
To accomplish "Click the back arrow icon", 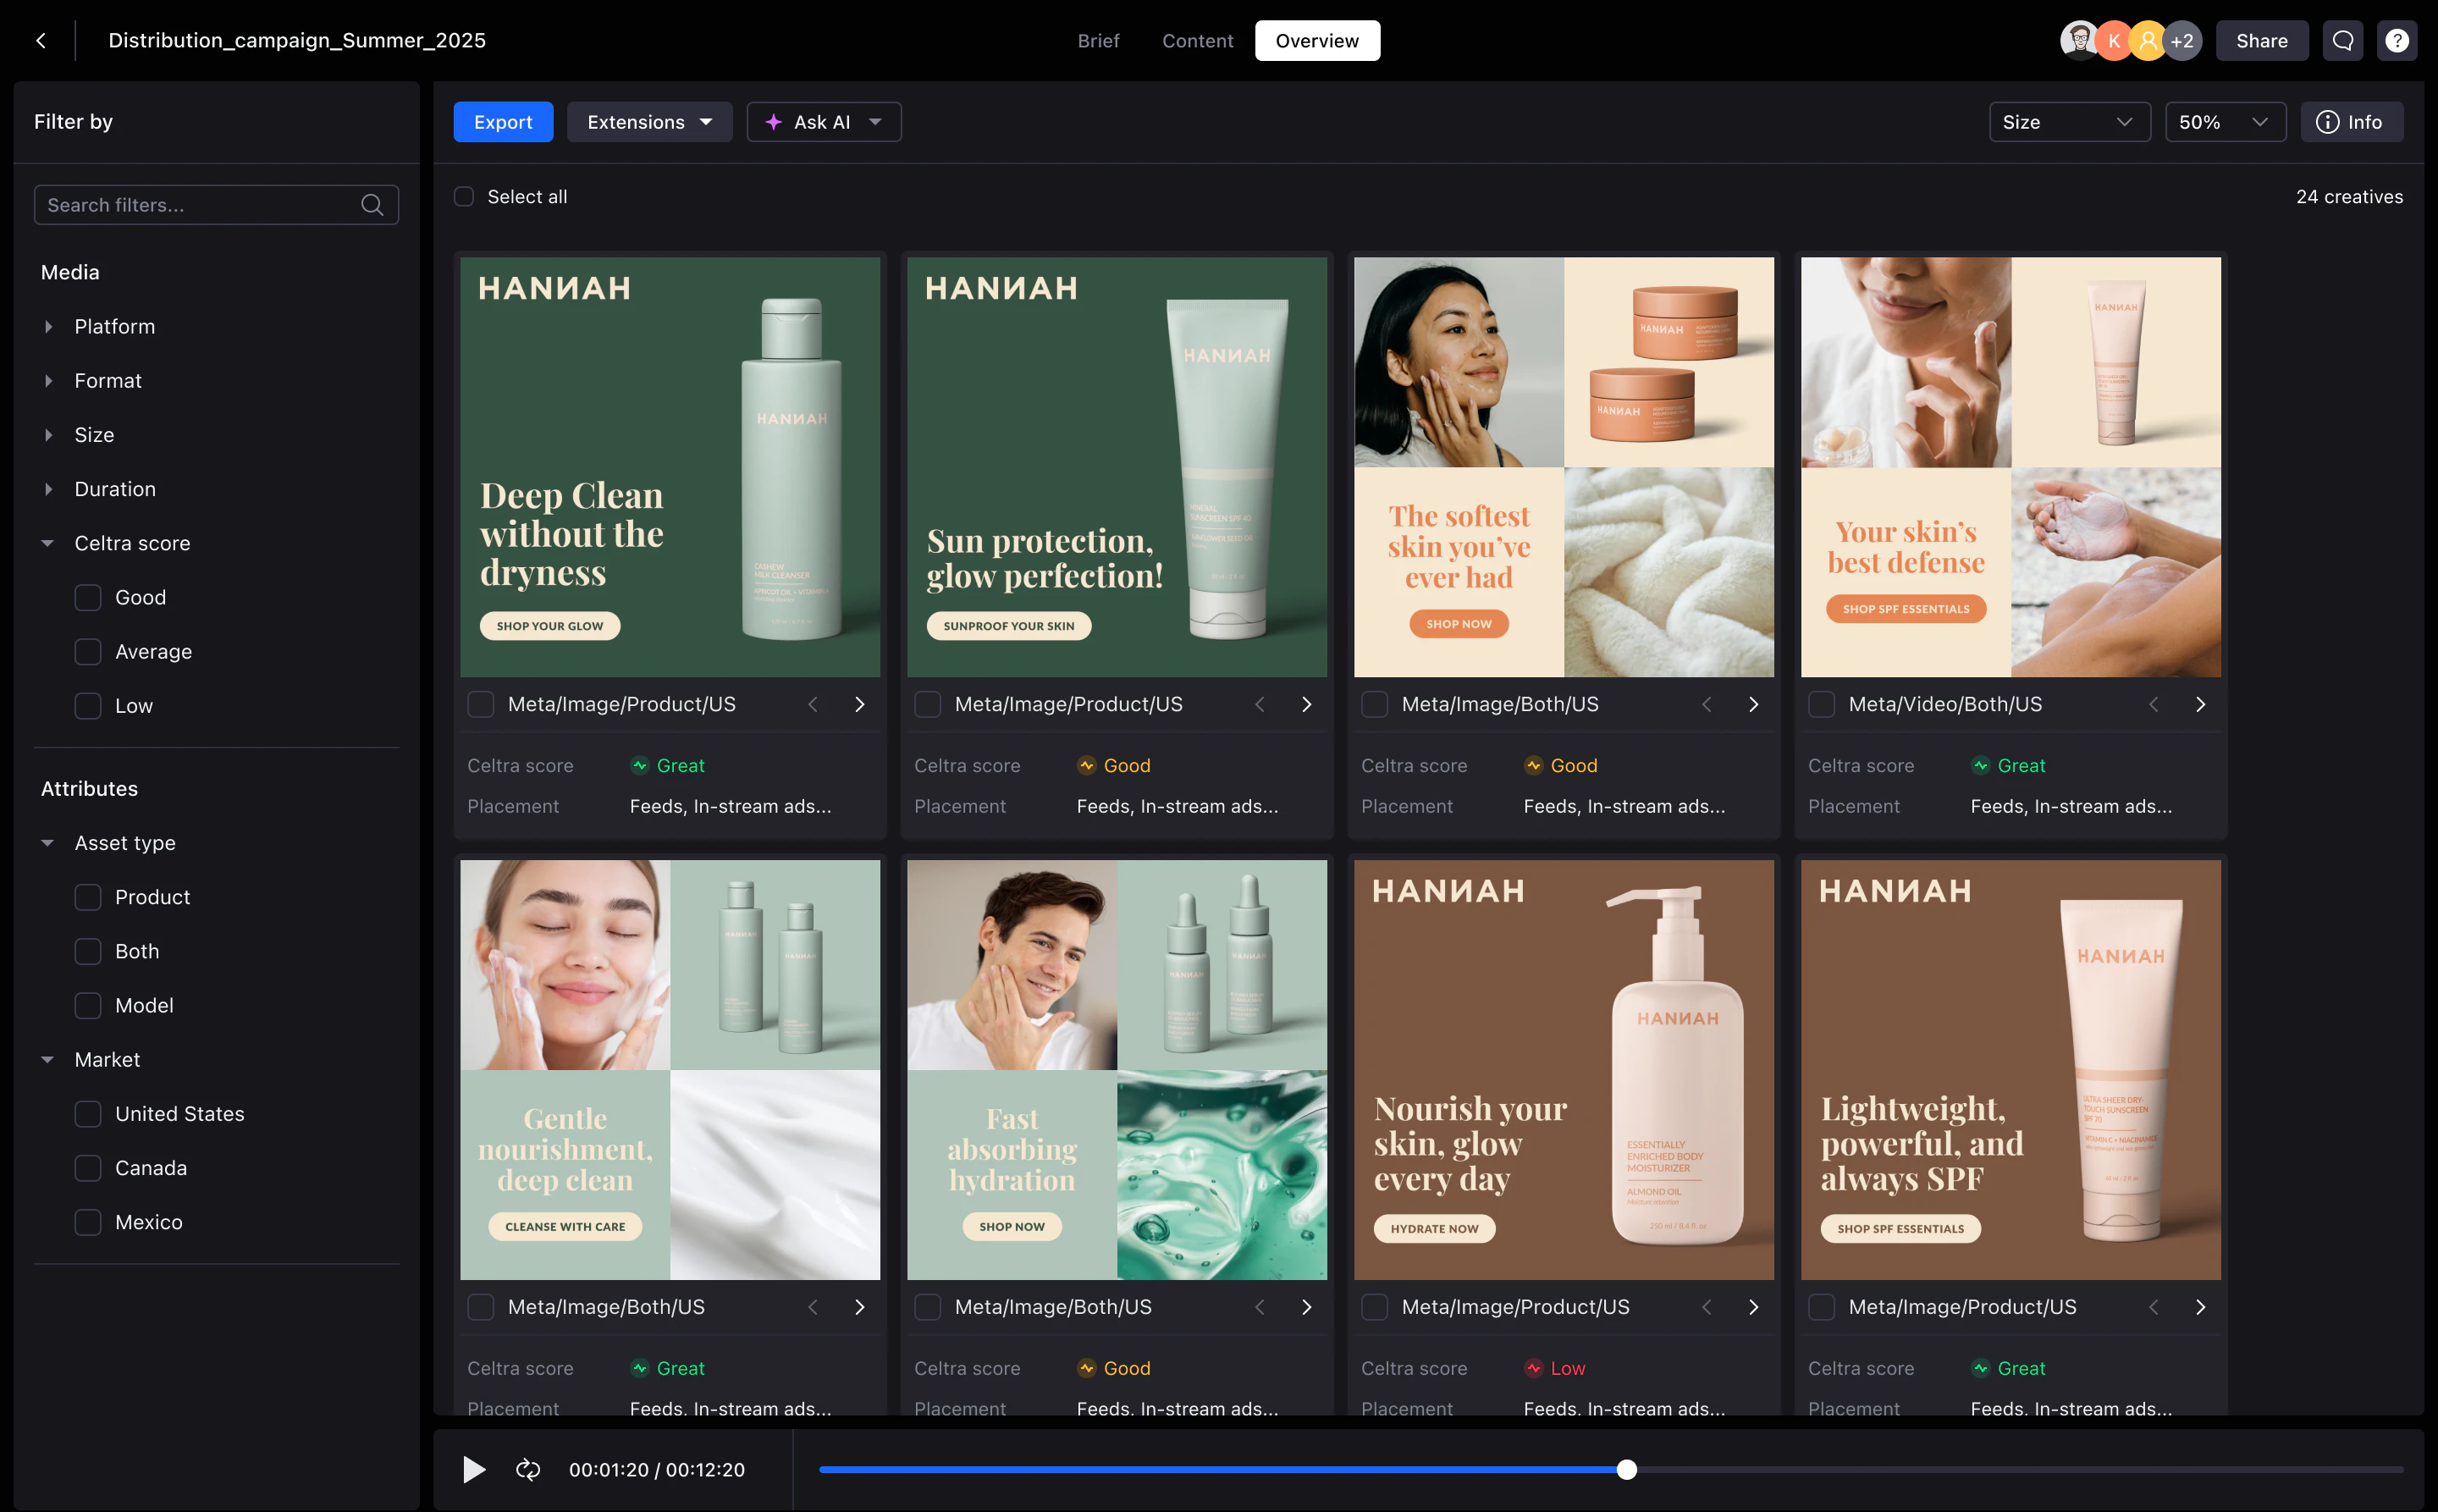I will pyautogui.click(x=41, y=41).
